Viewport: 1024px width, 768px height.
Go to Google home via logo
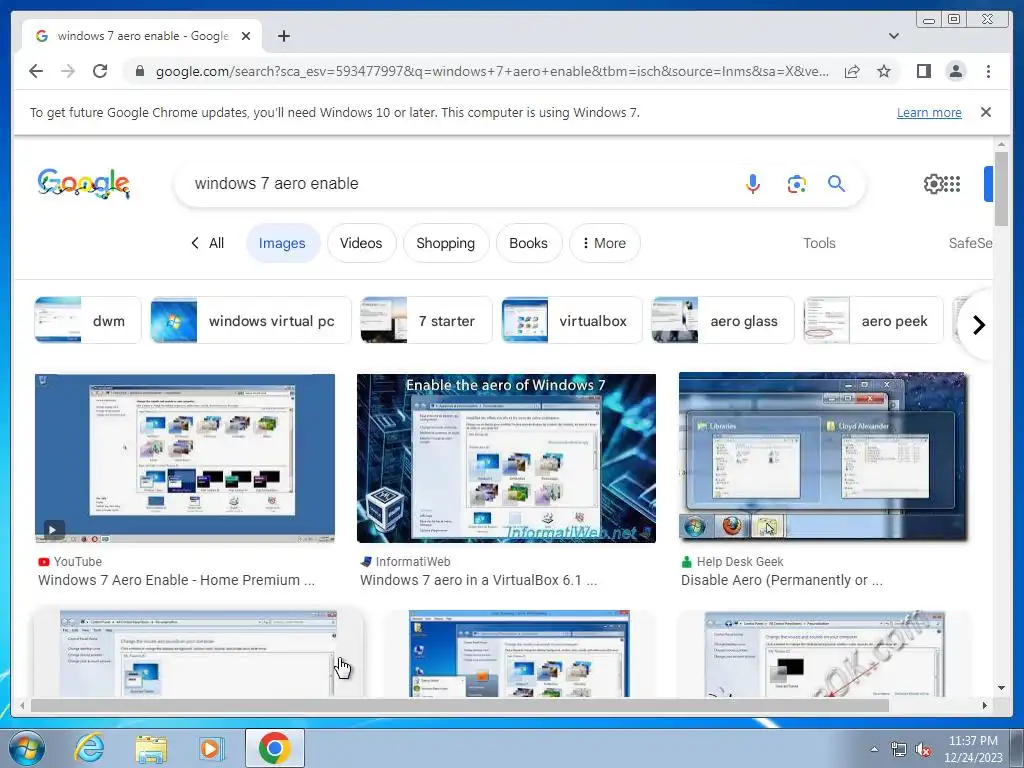[x=84, y=184]
